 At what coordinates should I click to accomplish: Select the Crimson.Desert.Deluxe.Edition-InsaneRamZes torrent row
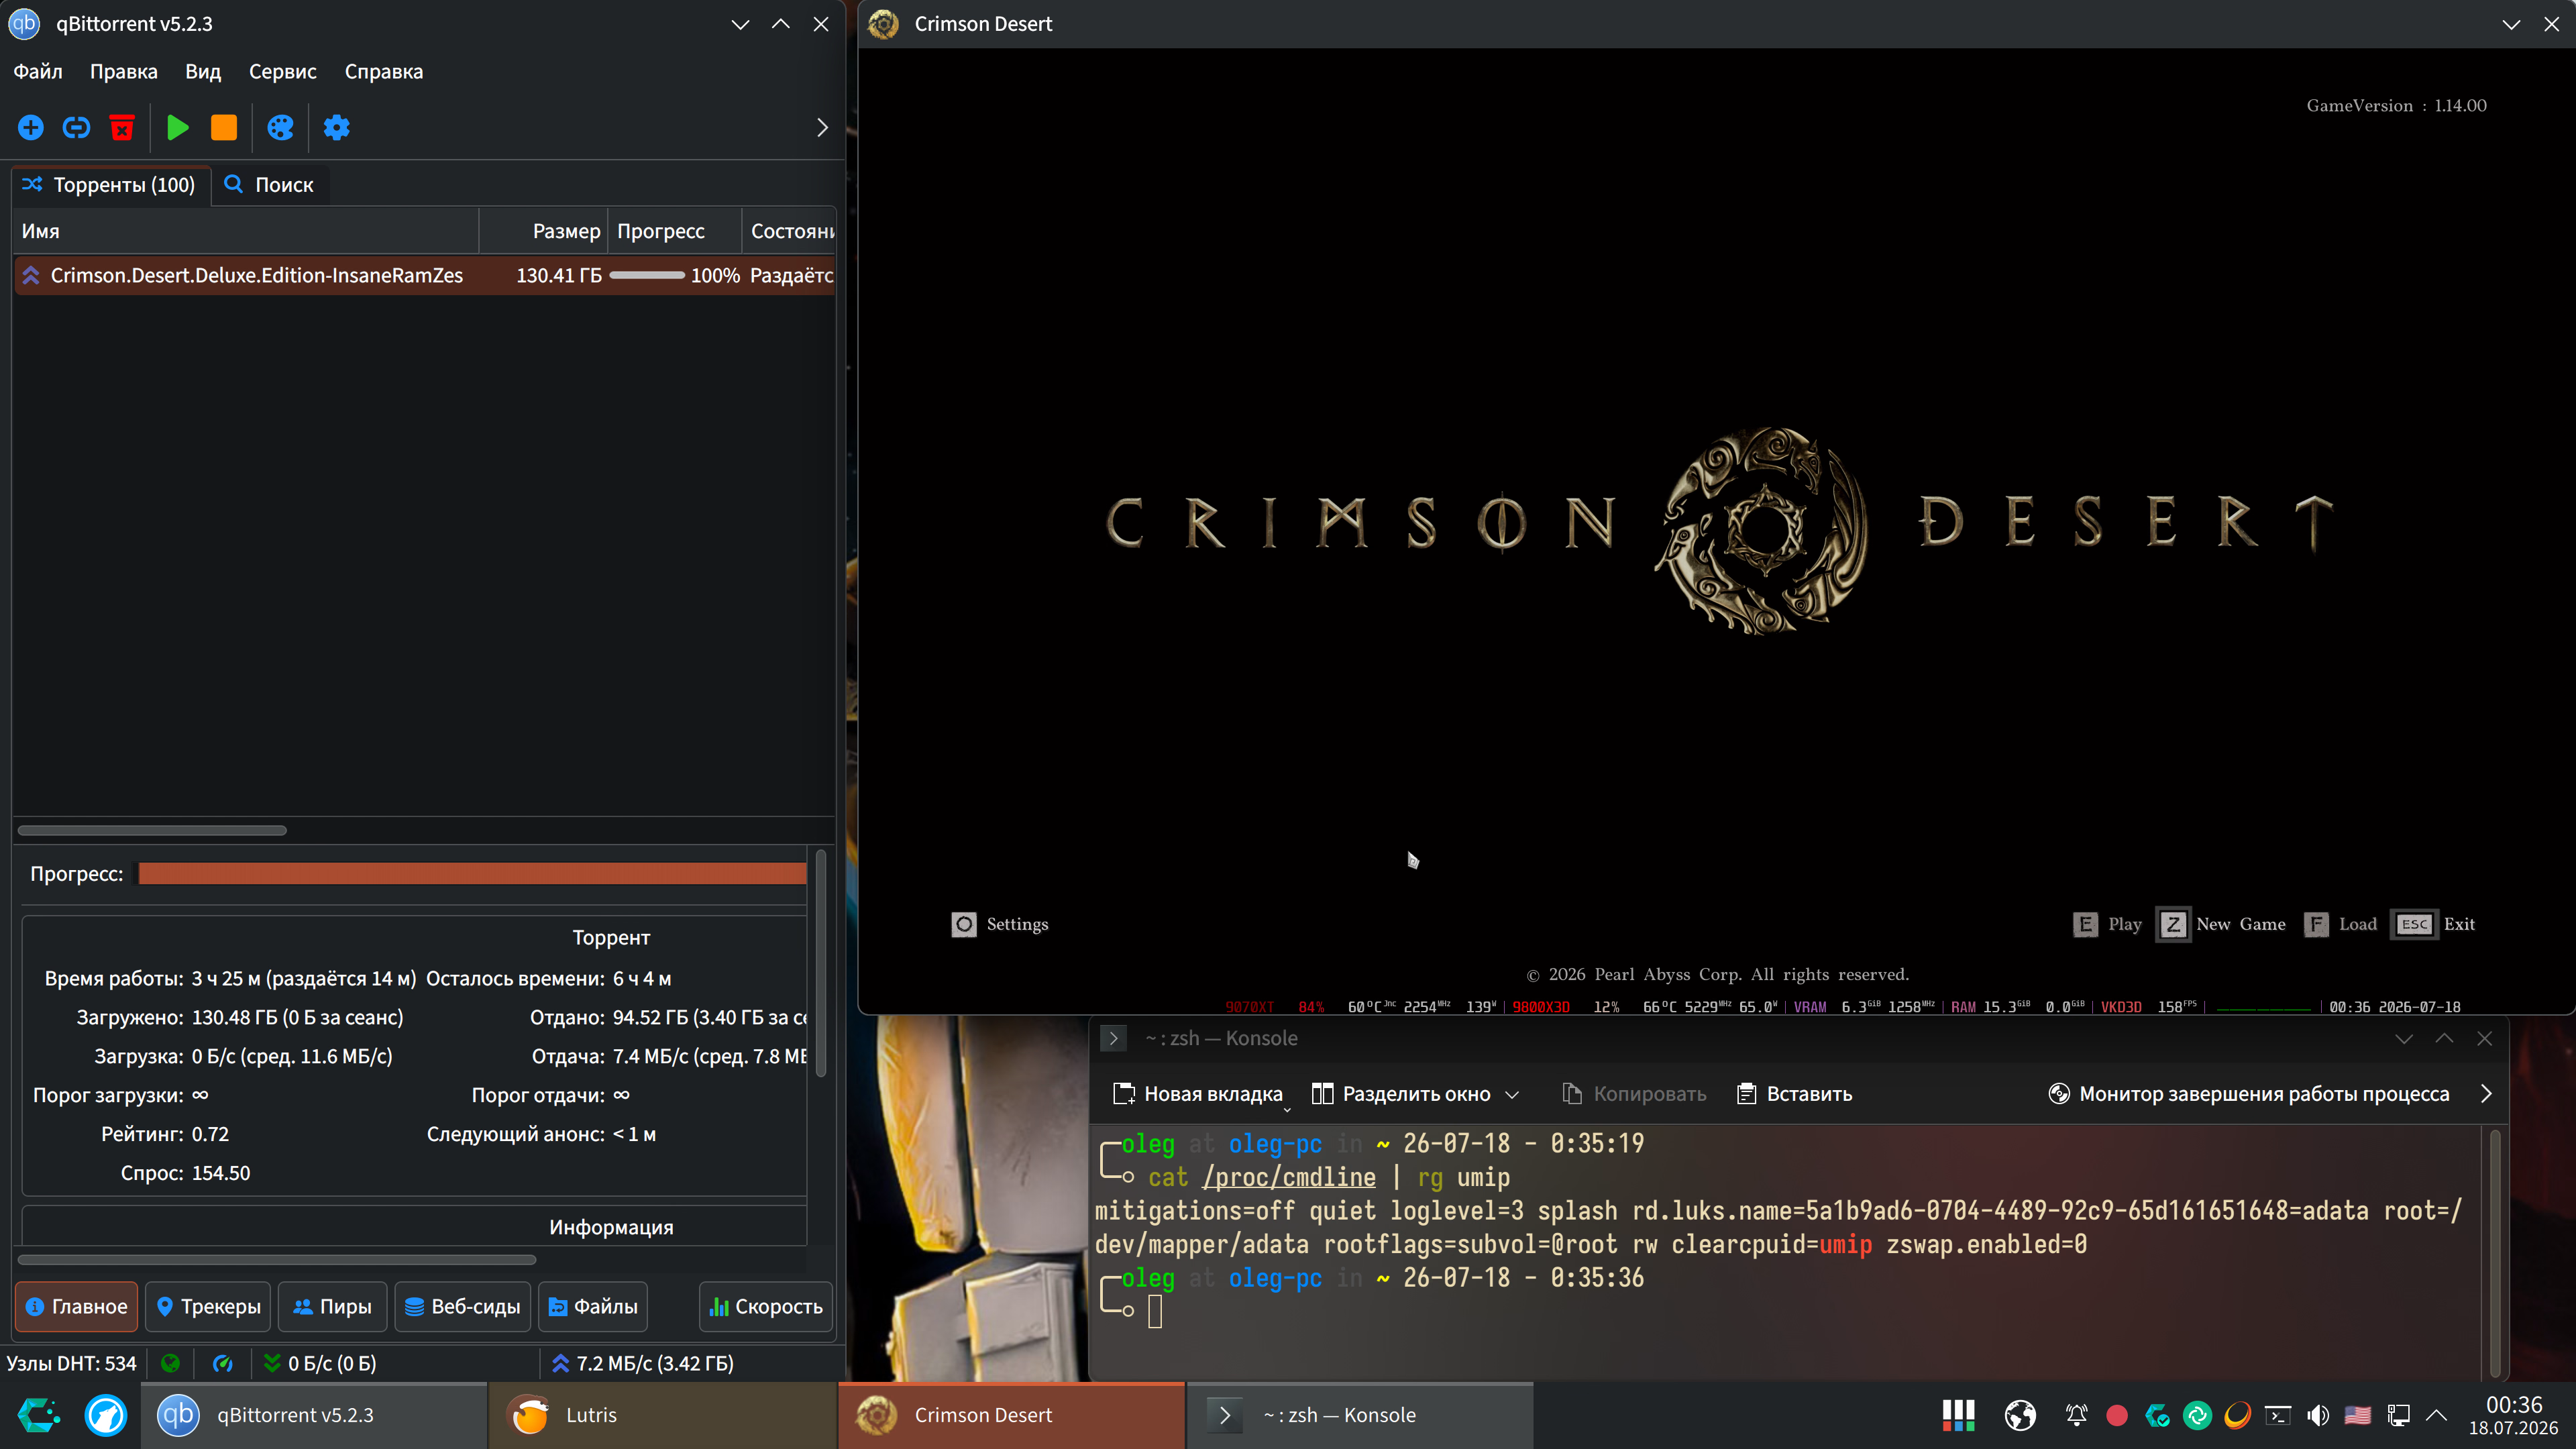tap(425, 275)
